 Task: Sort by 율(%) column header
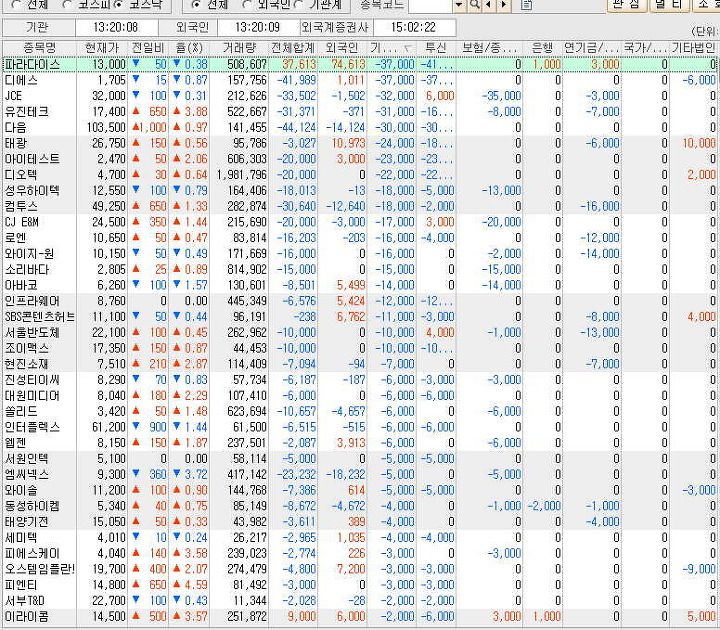click(189, 48)
